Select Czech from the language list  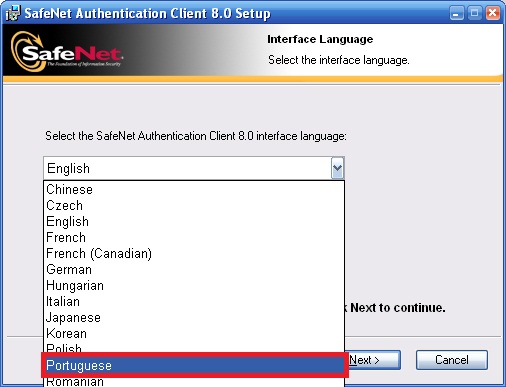point(194,205)
